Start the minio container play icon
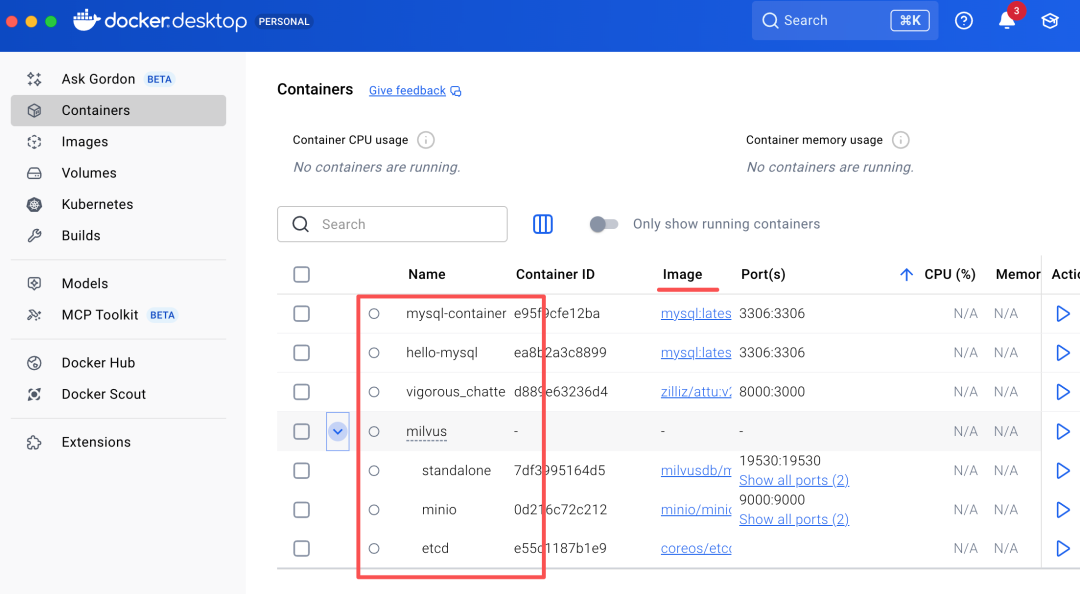1080x594 pixels. click(x=1063, y=510)
